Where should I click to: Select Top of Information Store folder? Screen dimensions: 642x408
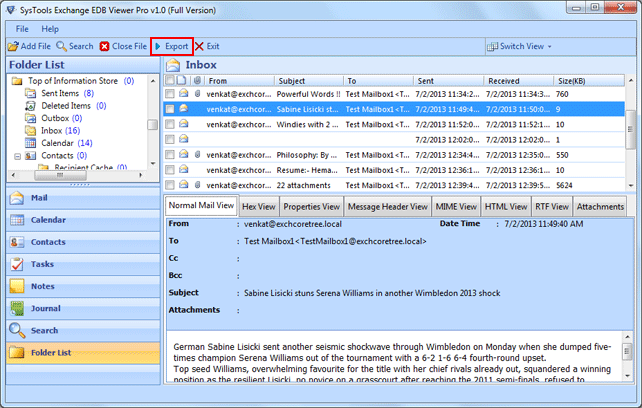[x=73, y=81]
